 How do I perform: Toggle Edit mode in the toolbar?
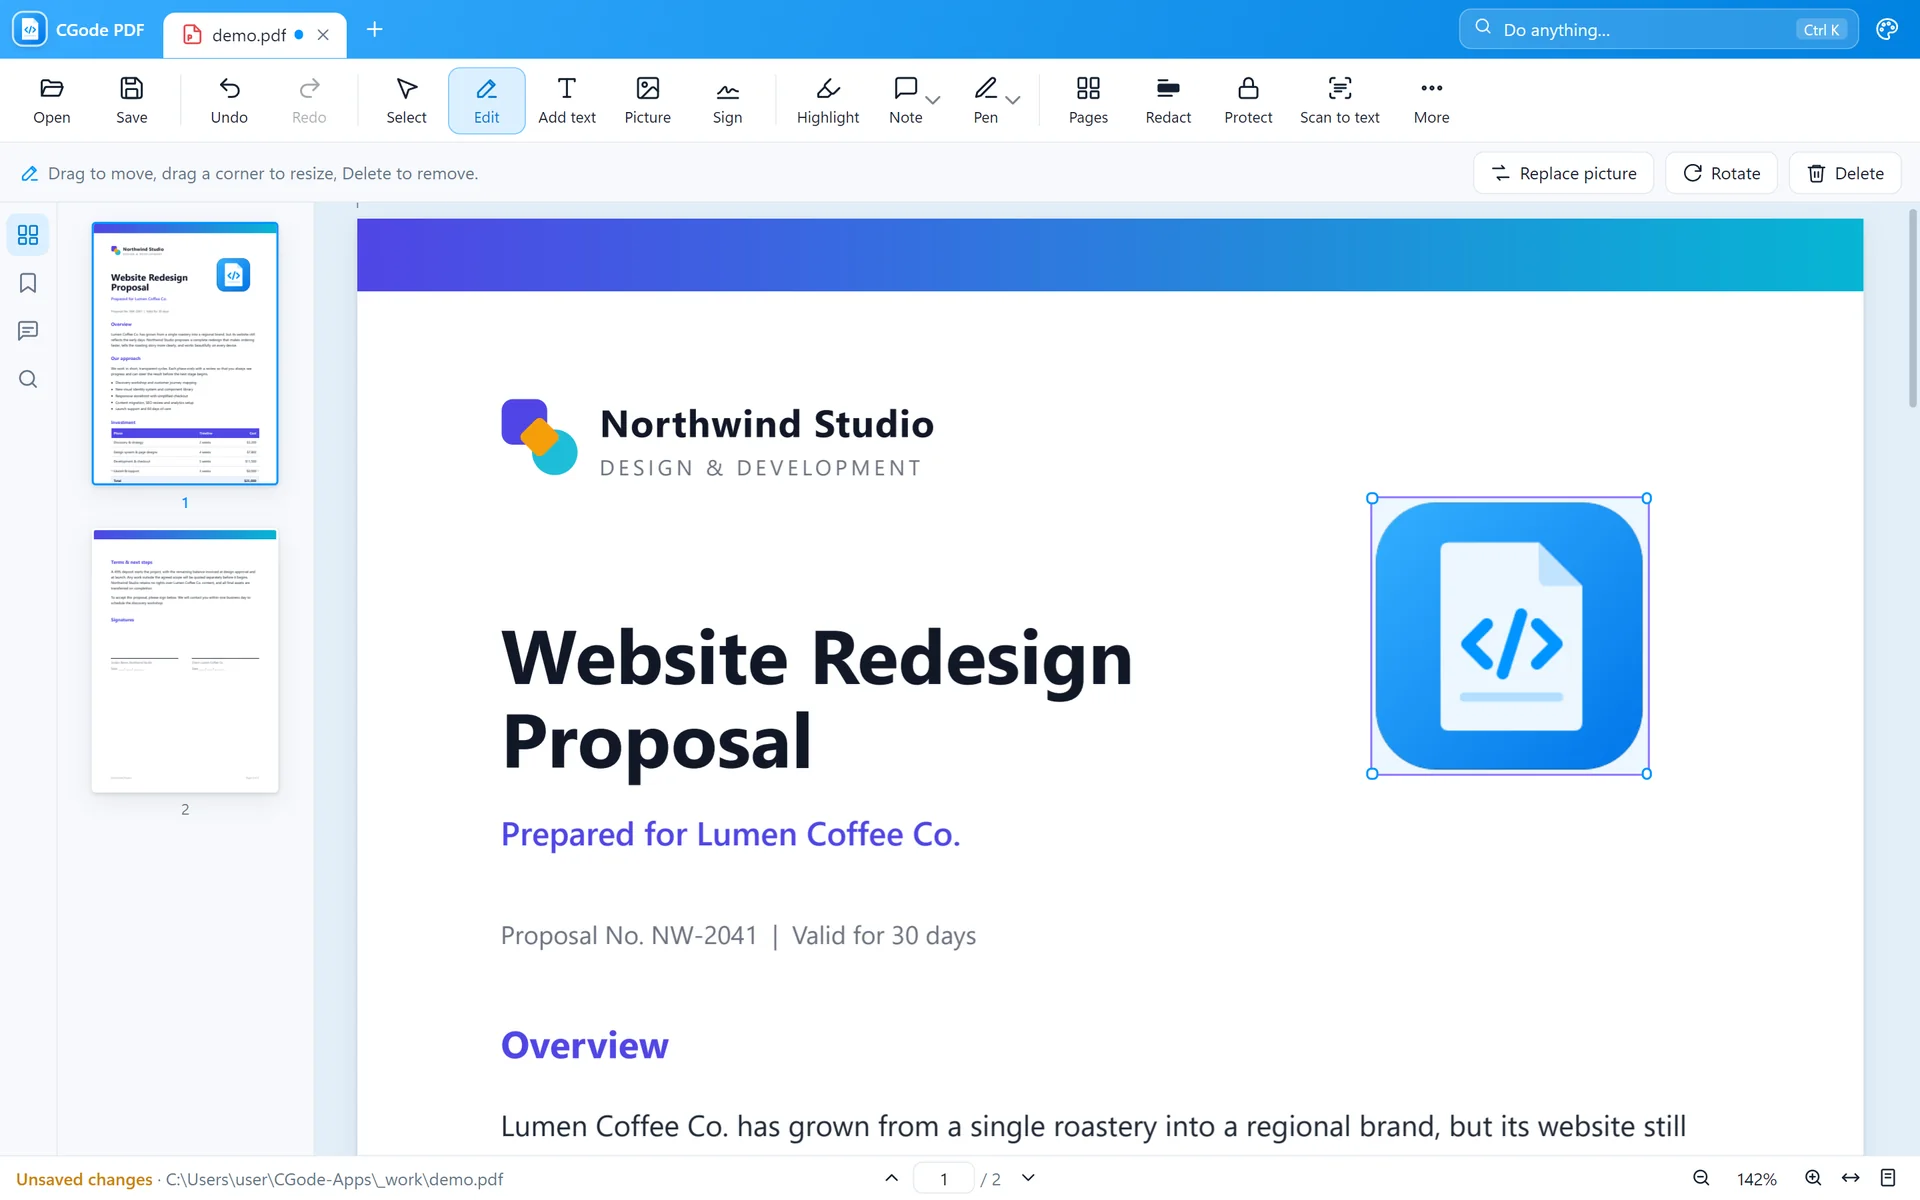486,101
